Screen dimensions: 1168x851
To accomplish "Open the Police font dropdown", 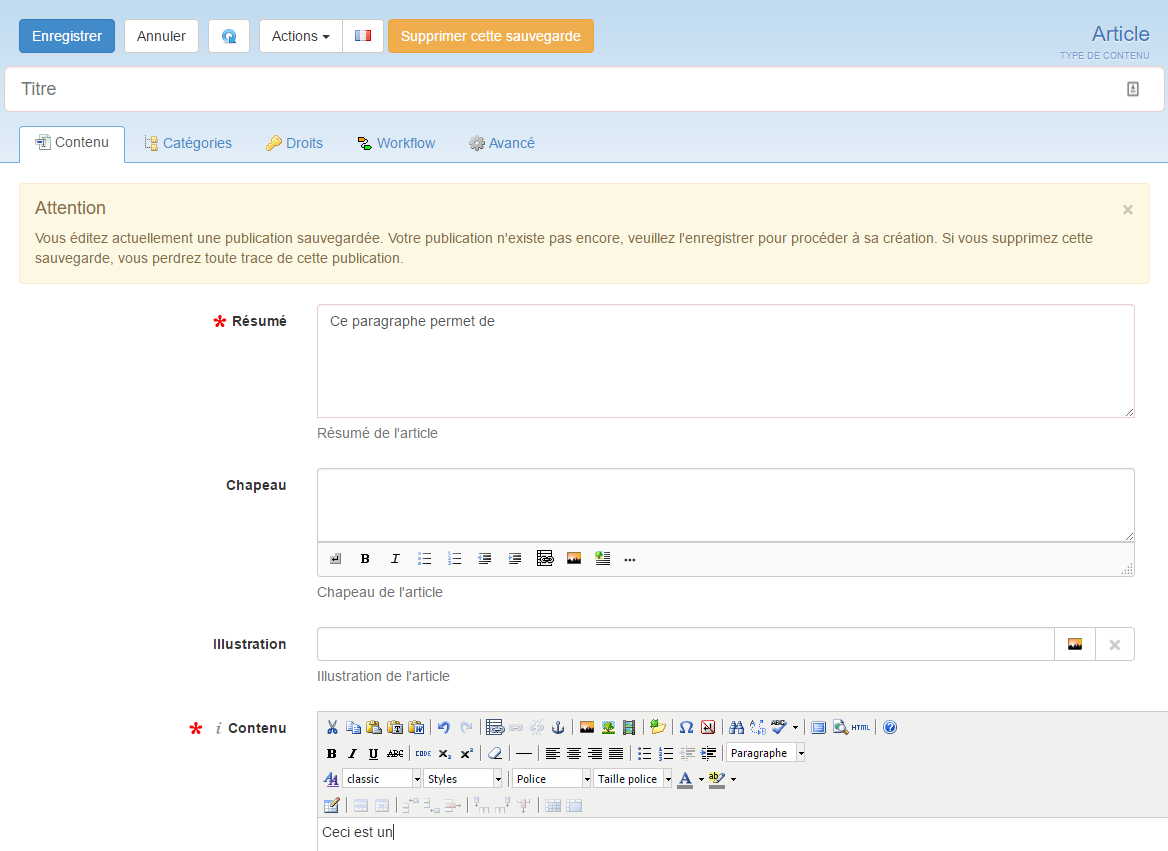I will tap(552, 779).
